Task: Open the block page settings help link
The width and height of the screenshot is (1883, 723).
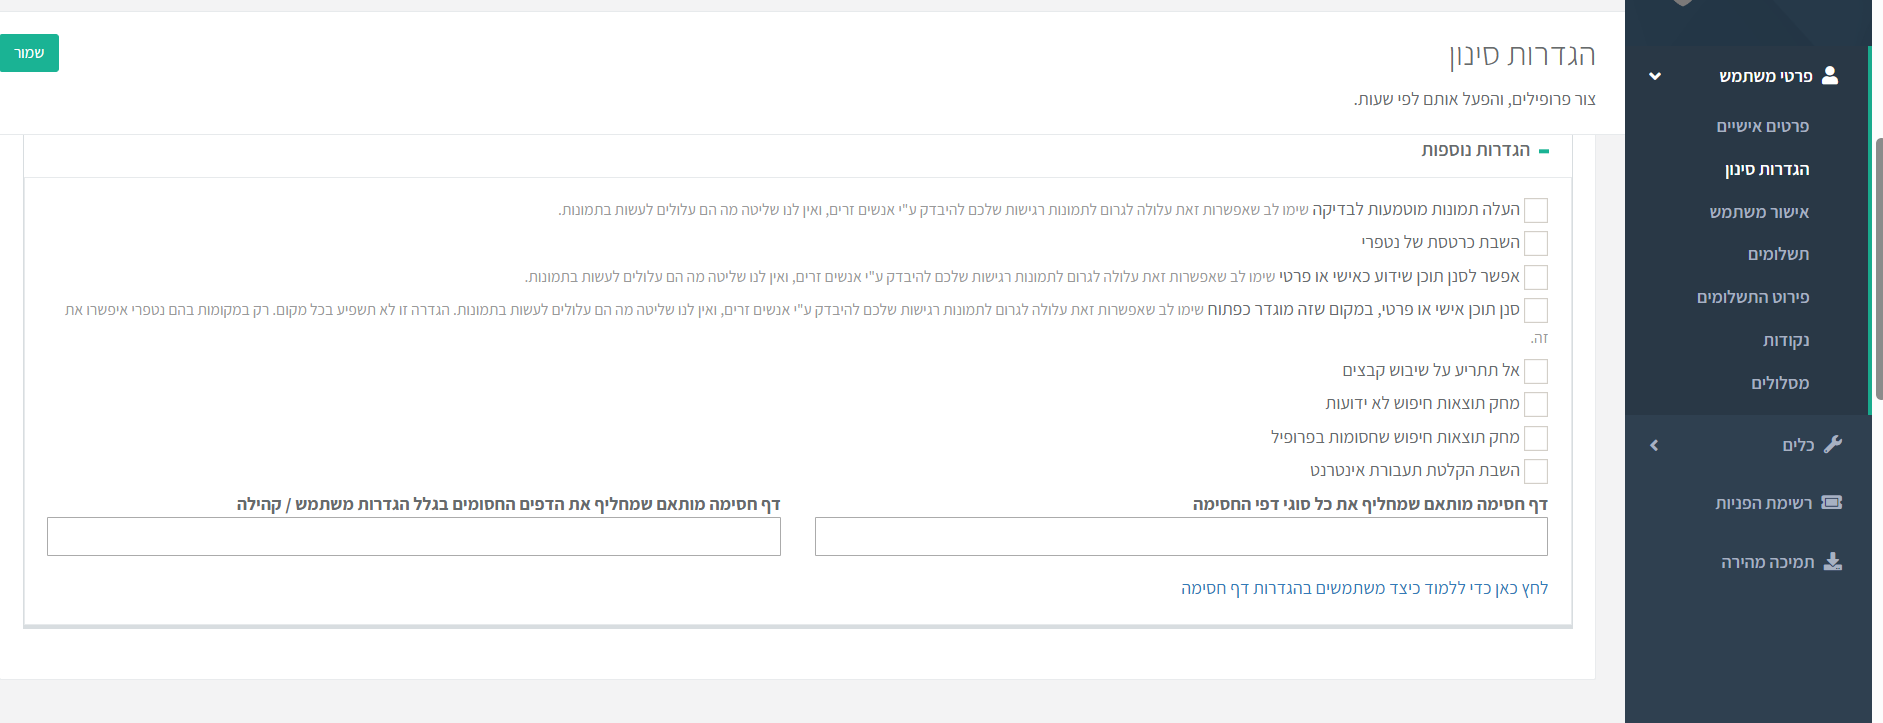Action: (x=1364, y=588)
